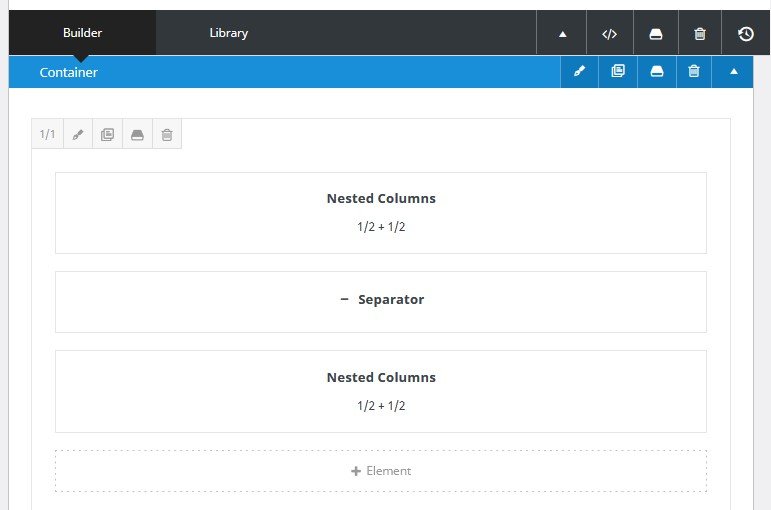The height and width of the screenshot is (510, 771).
Task: Clone the Container
Action: [x=618, y=72]
